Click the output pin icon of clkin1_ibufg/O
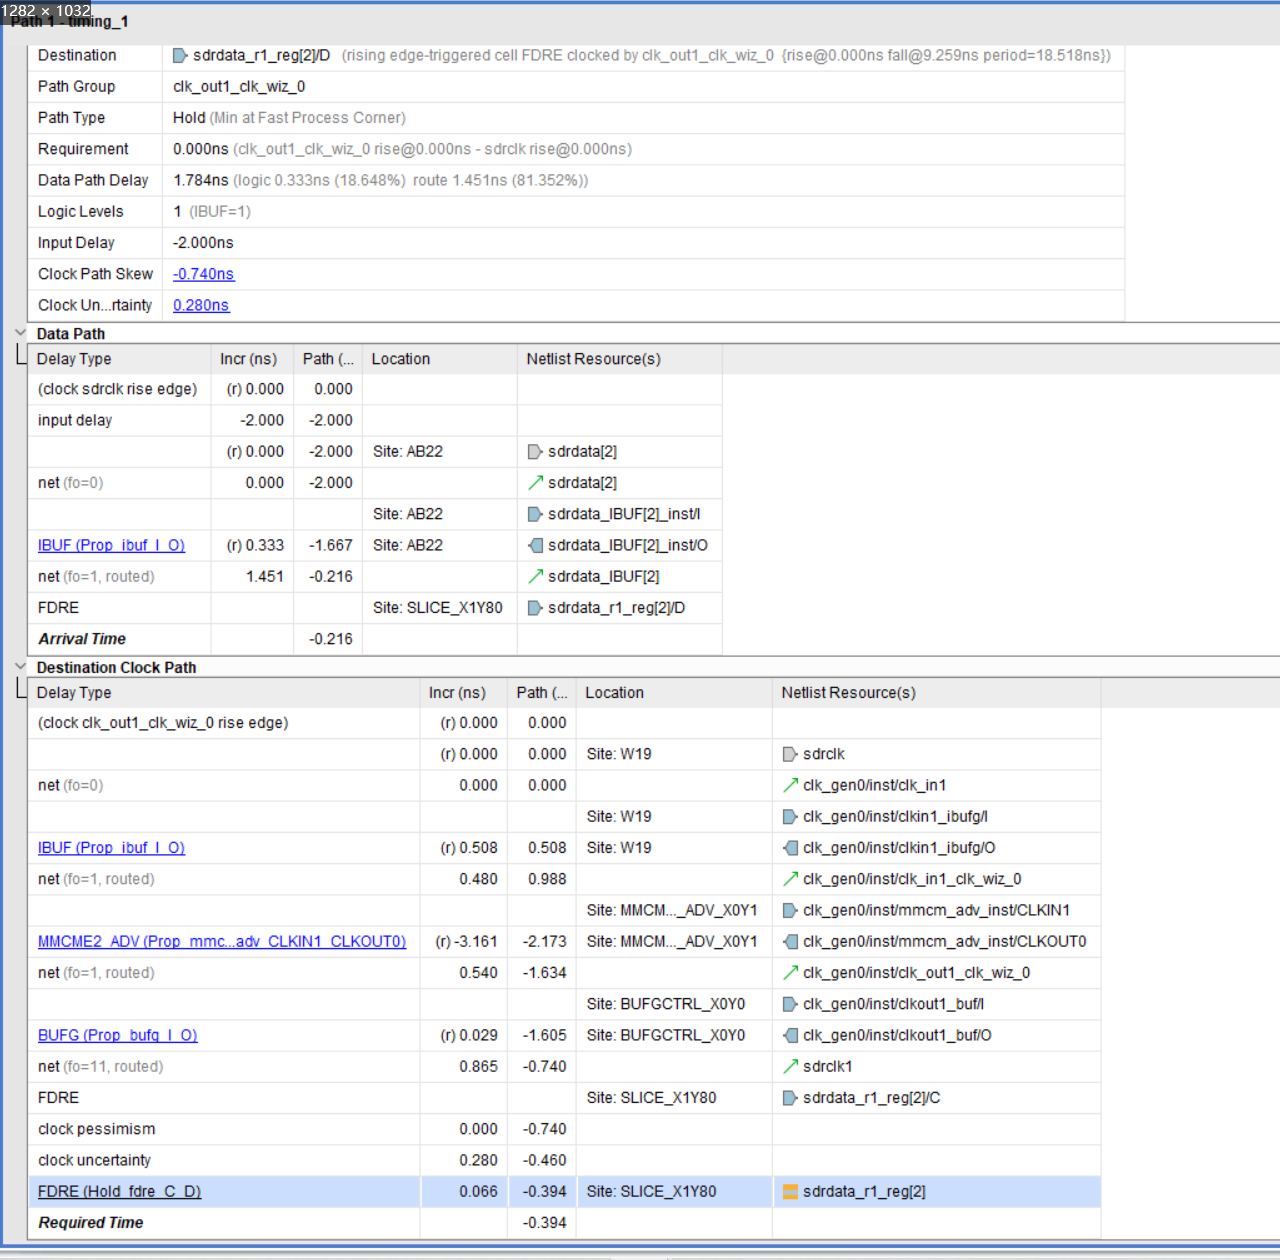This screenshot has height=1260, width=1280. click(790, 848)
